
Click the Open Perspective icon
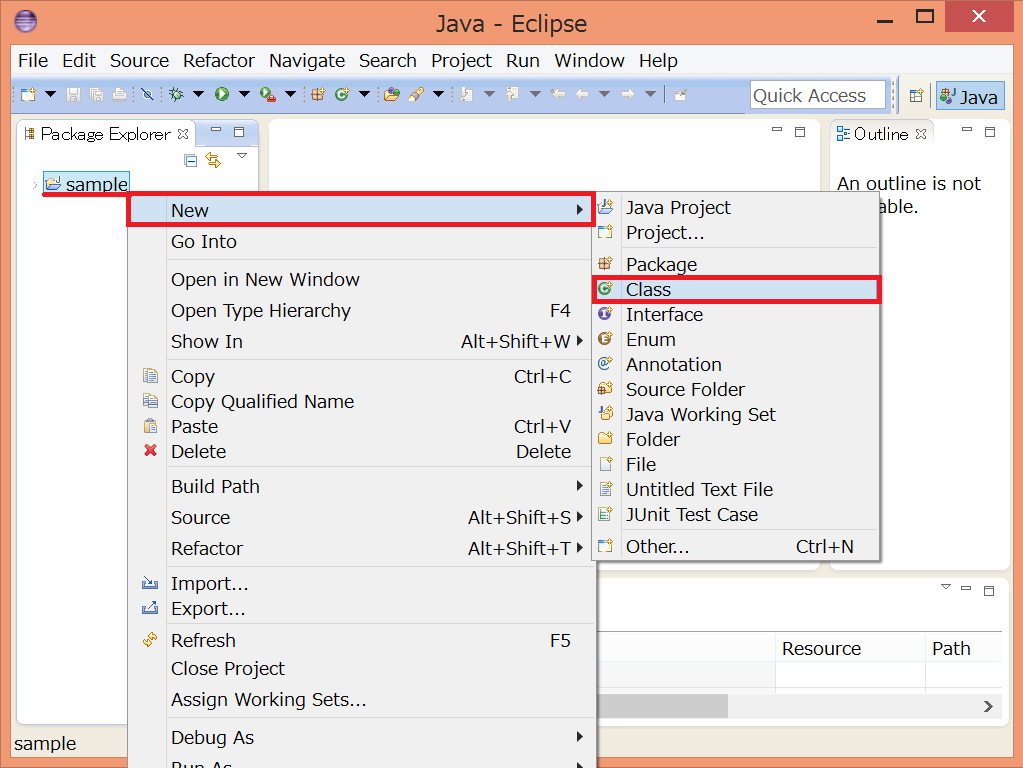(916, 96)
